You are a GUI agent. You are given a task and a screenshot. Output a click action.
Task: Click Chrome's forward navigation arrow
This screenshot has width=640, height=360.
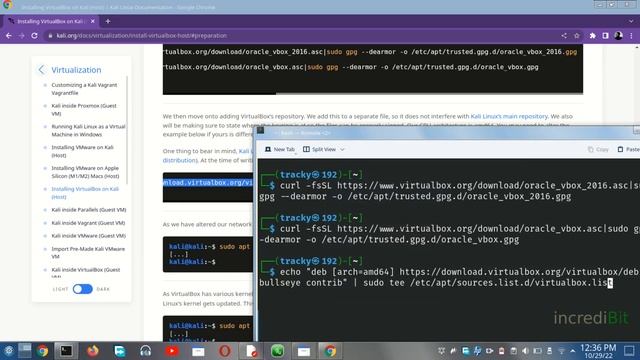21,36
